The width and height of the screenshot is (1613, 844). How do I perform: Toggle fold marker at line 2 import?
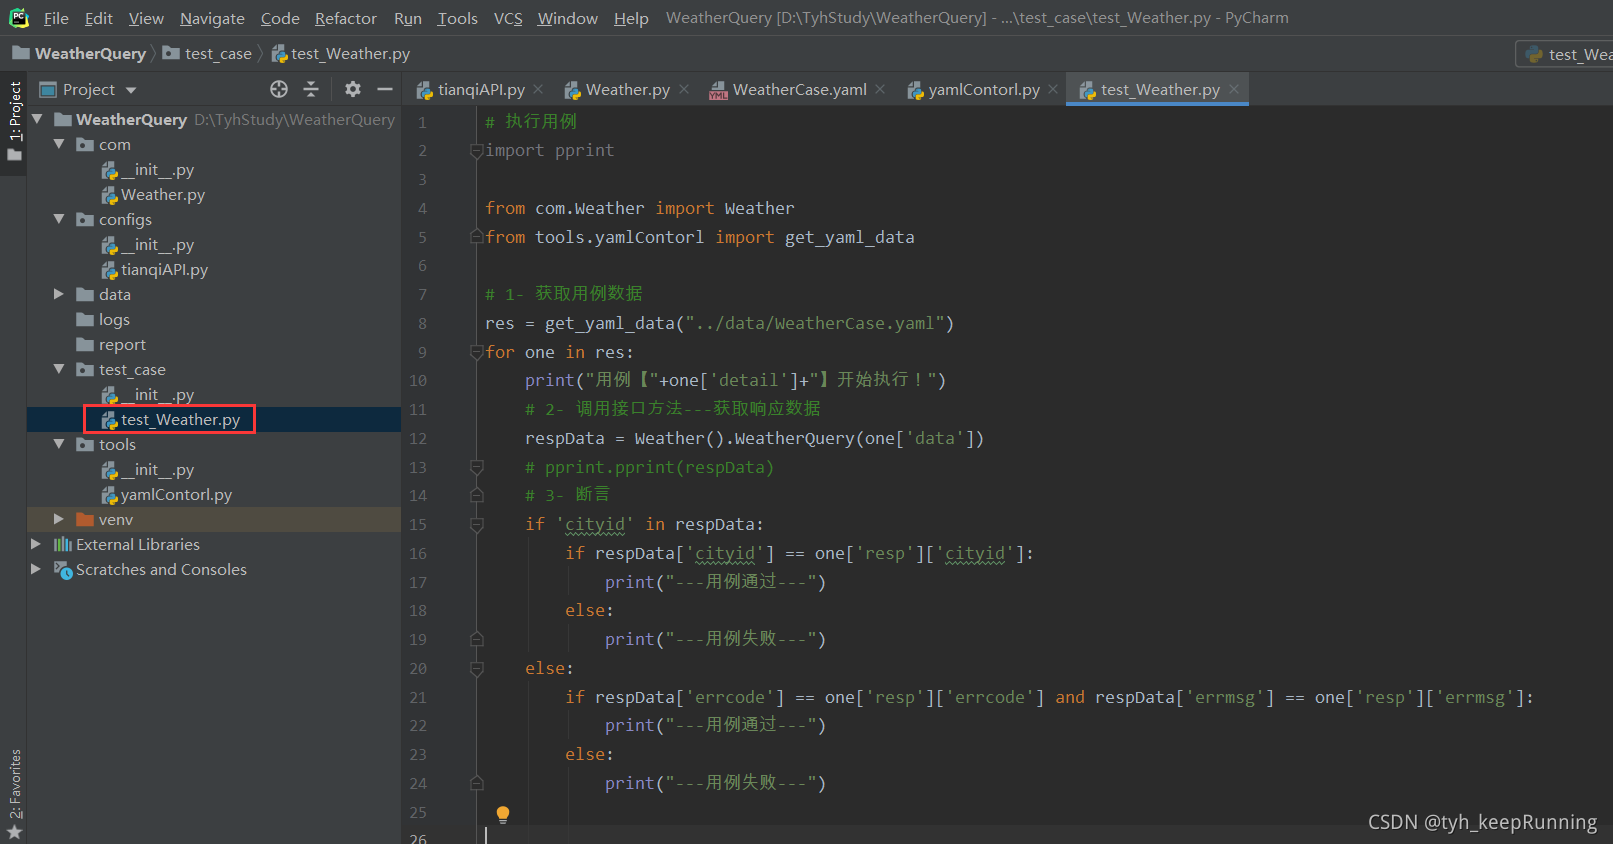(x=477, y=151)
